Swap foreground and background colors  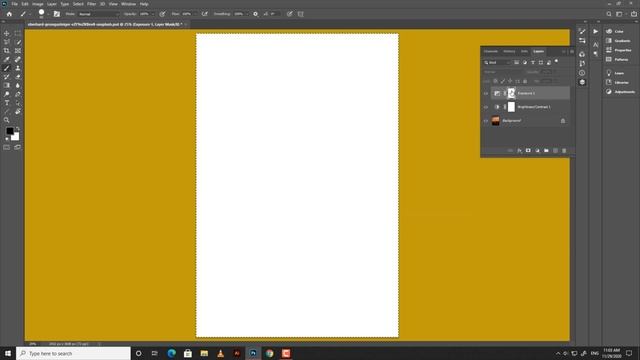pyautogui.click(x=18, y=129)
